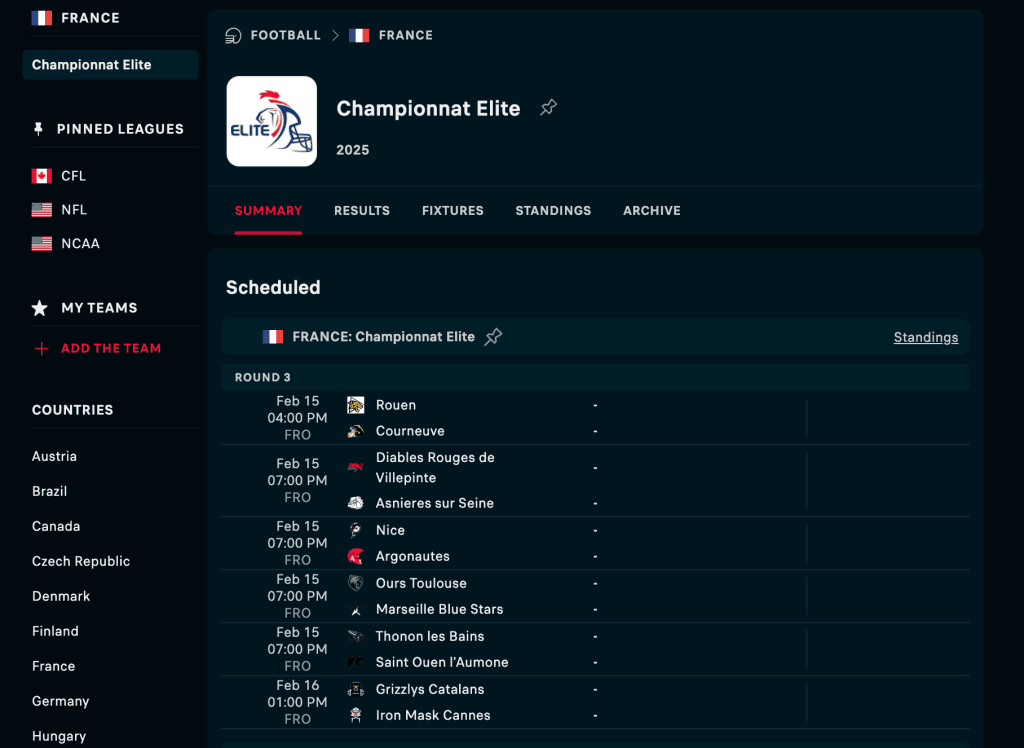Click the FRANCE: Championnat Elite league title
Viewport: 1024px width, 748px height.
[x=383, y=337]
